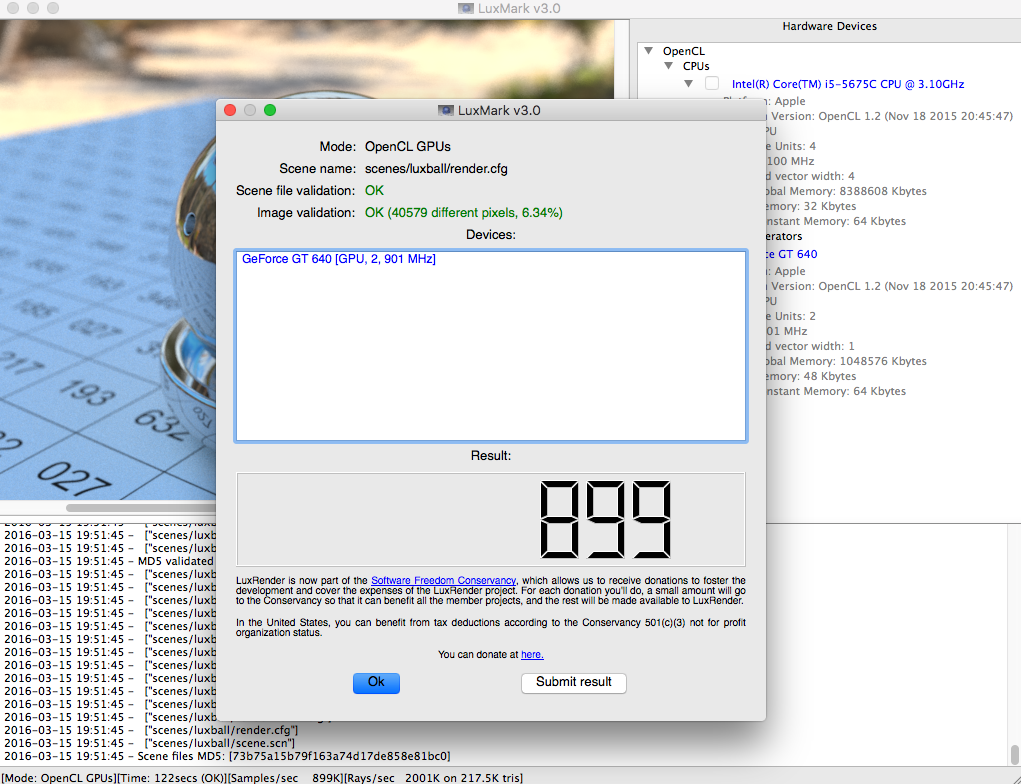The width and height of the screenshot is (1021, 784).
Task: Click the 899 result score display
Action: [490, 519]
